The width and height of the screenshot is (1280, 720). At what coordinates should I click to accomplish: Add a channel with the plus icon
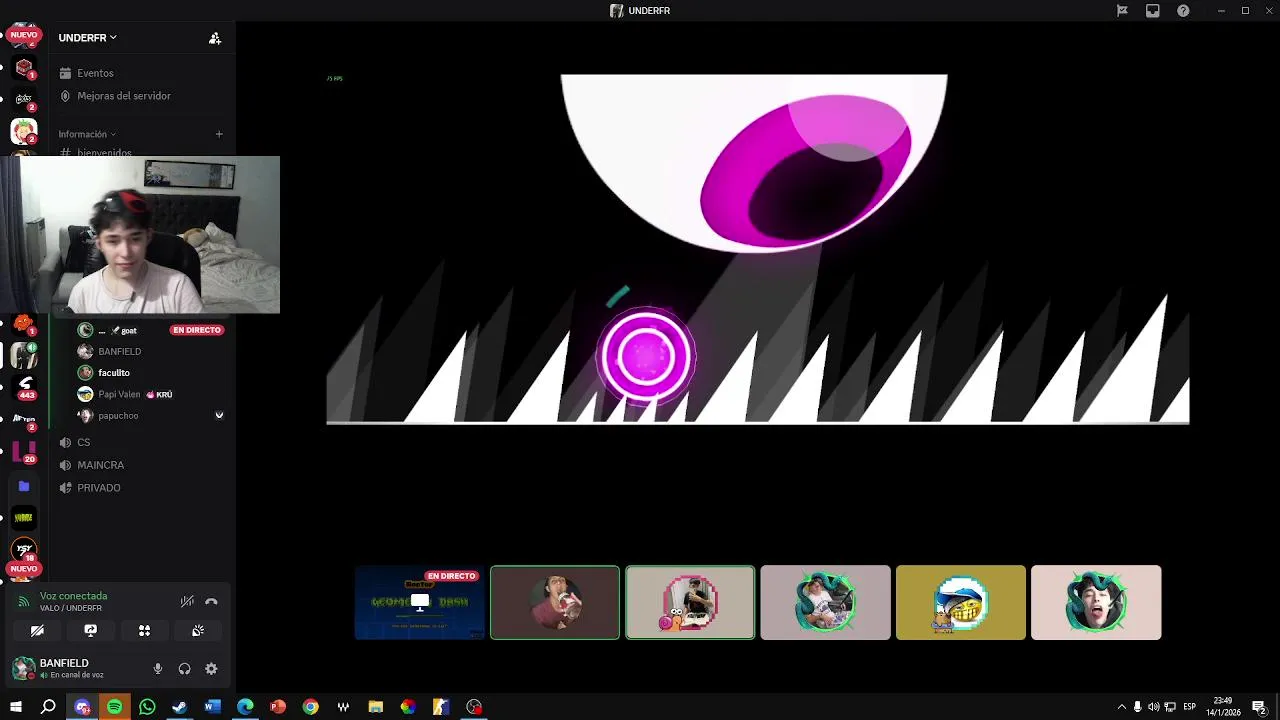pos(219,134)
